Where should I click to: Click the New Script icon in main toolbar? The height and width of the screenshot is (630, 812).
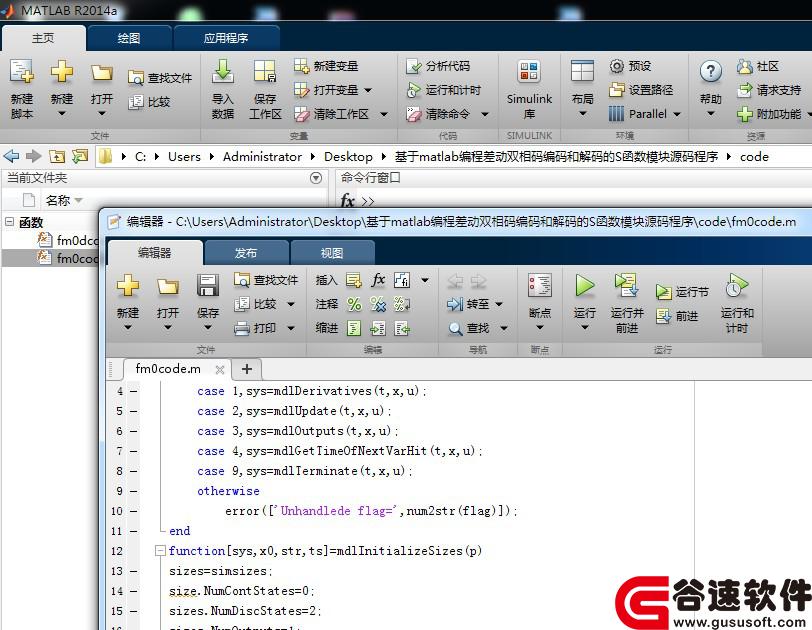point(22,72)
